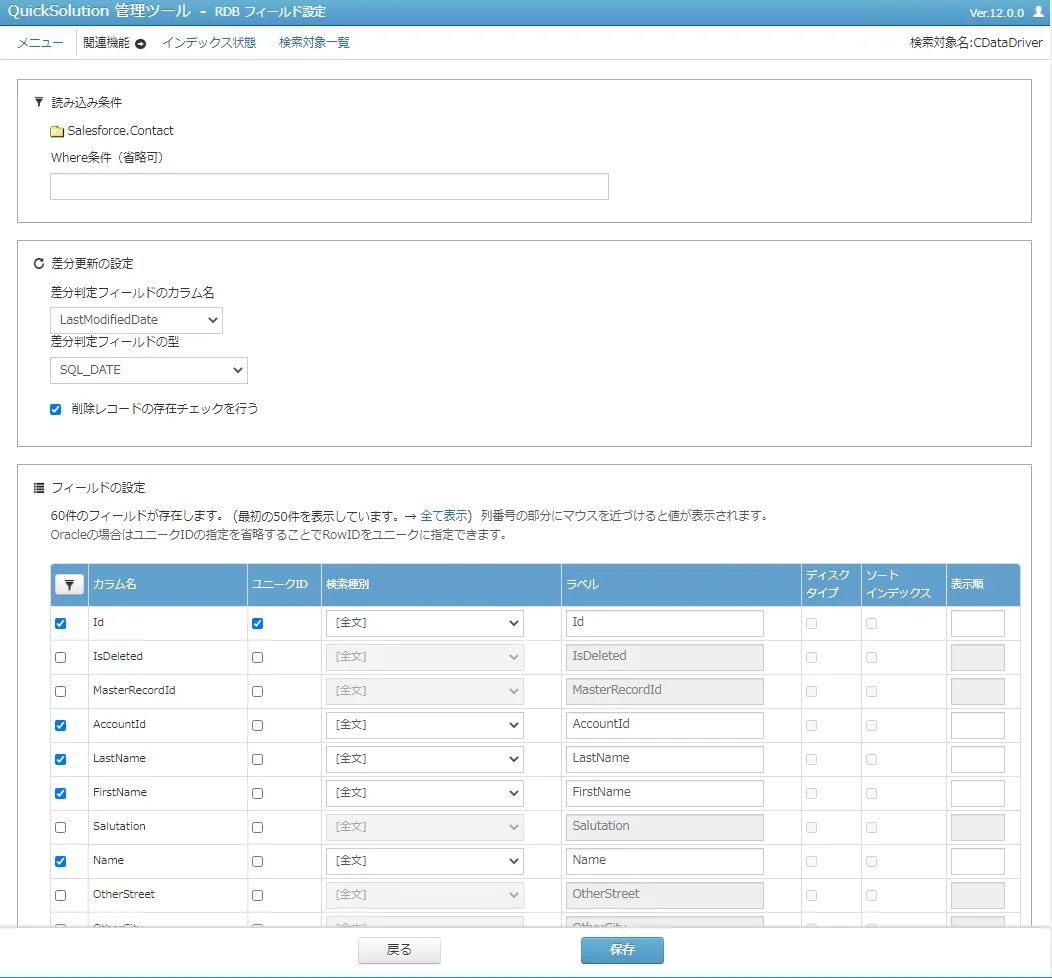The width and height of the screenshot is (1052, 978).
Task: Uncheck the LastName column checkbox
Action: coord(61,759)
